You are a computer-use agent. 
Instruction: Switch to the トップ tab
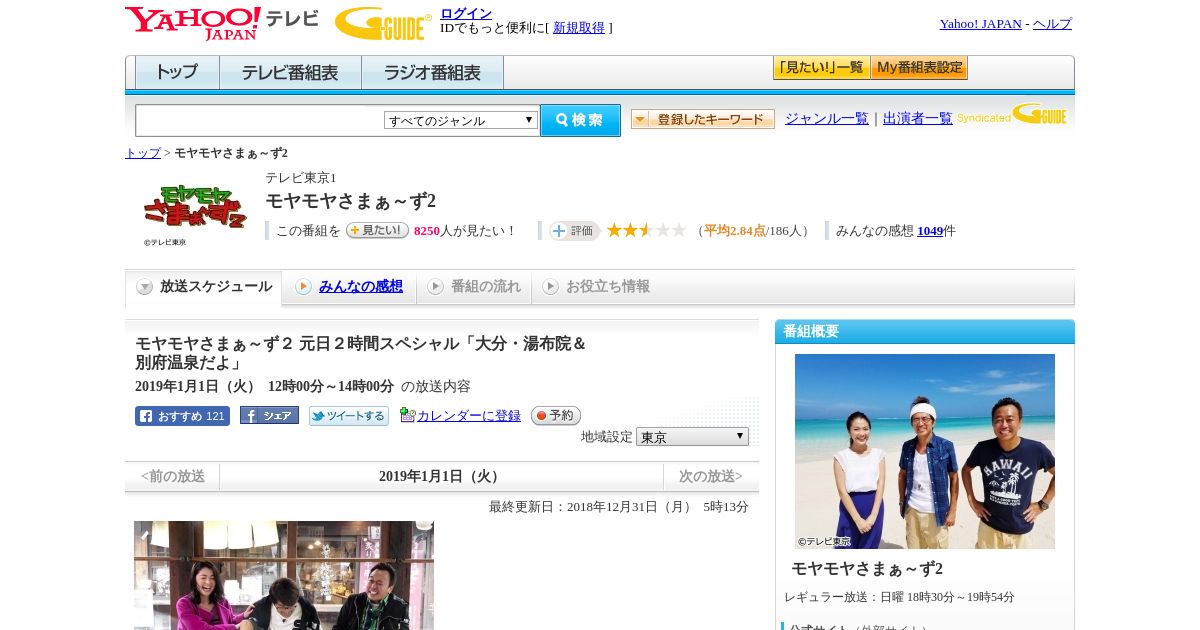click(177, 72)
